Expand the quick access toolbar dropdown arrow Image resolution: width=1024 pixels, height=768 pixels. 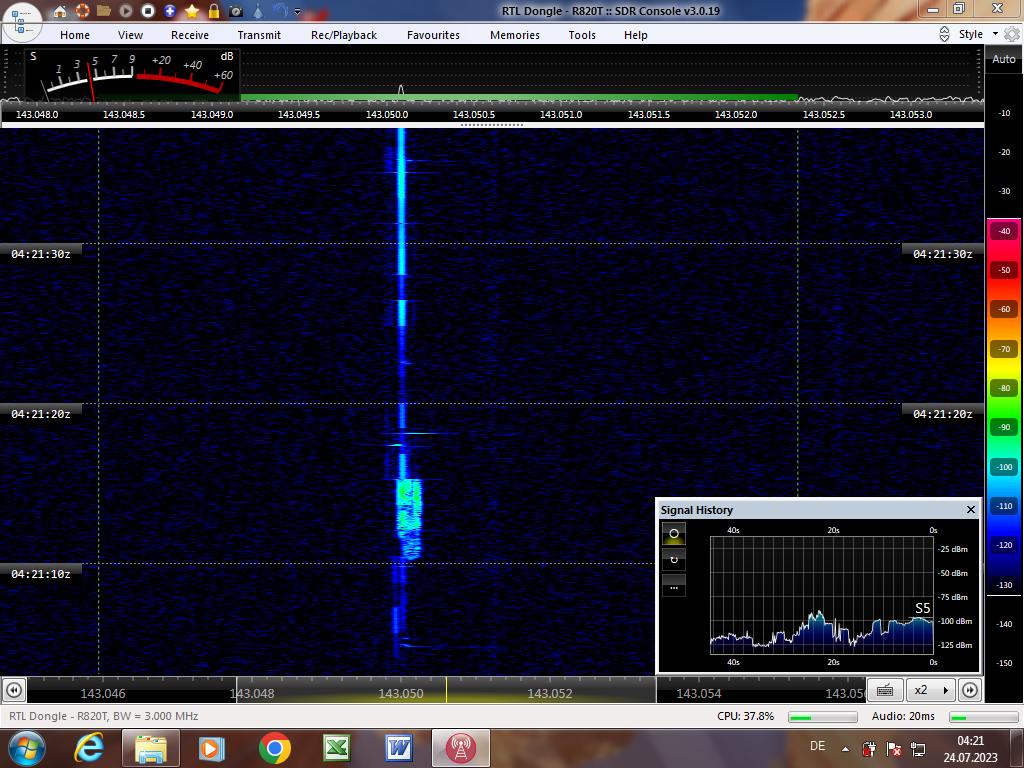[298, 12]
